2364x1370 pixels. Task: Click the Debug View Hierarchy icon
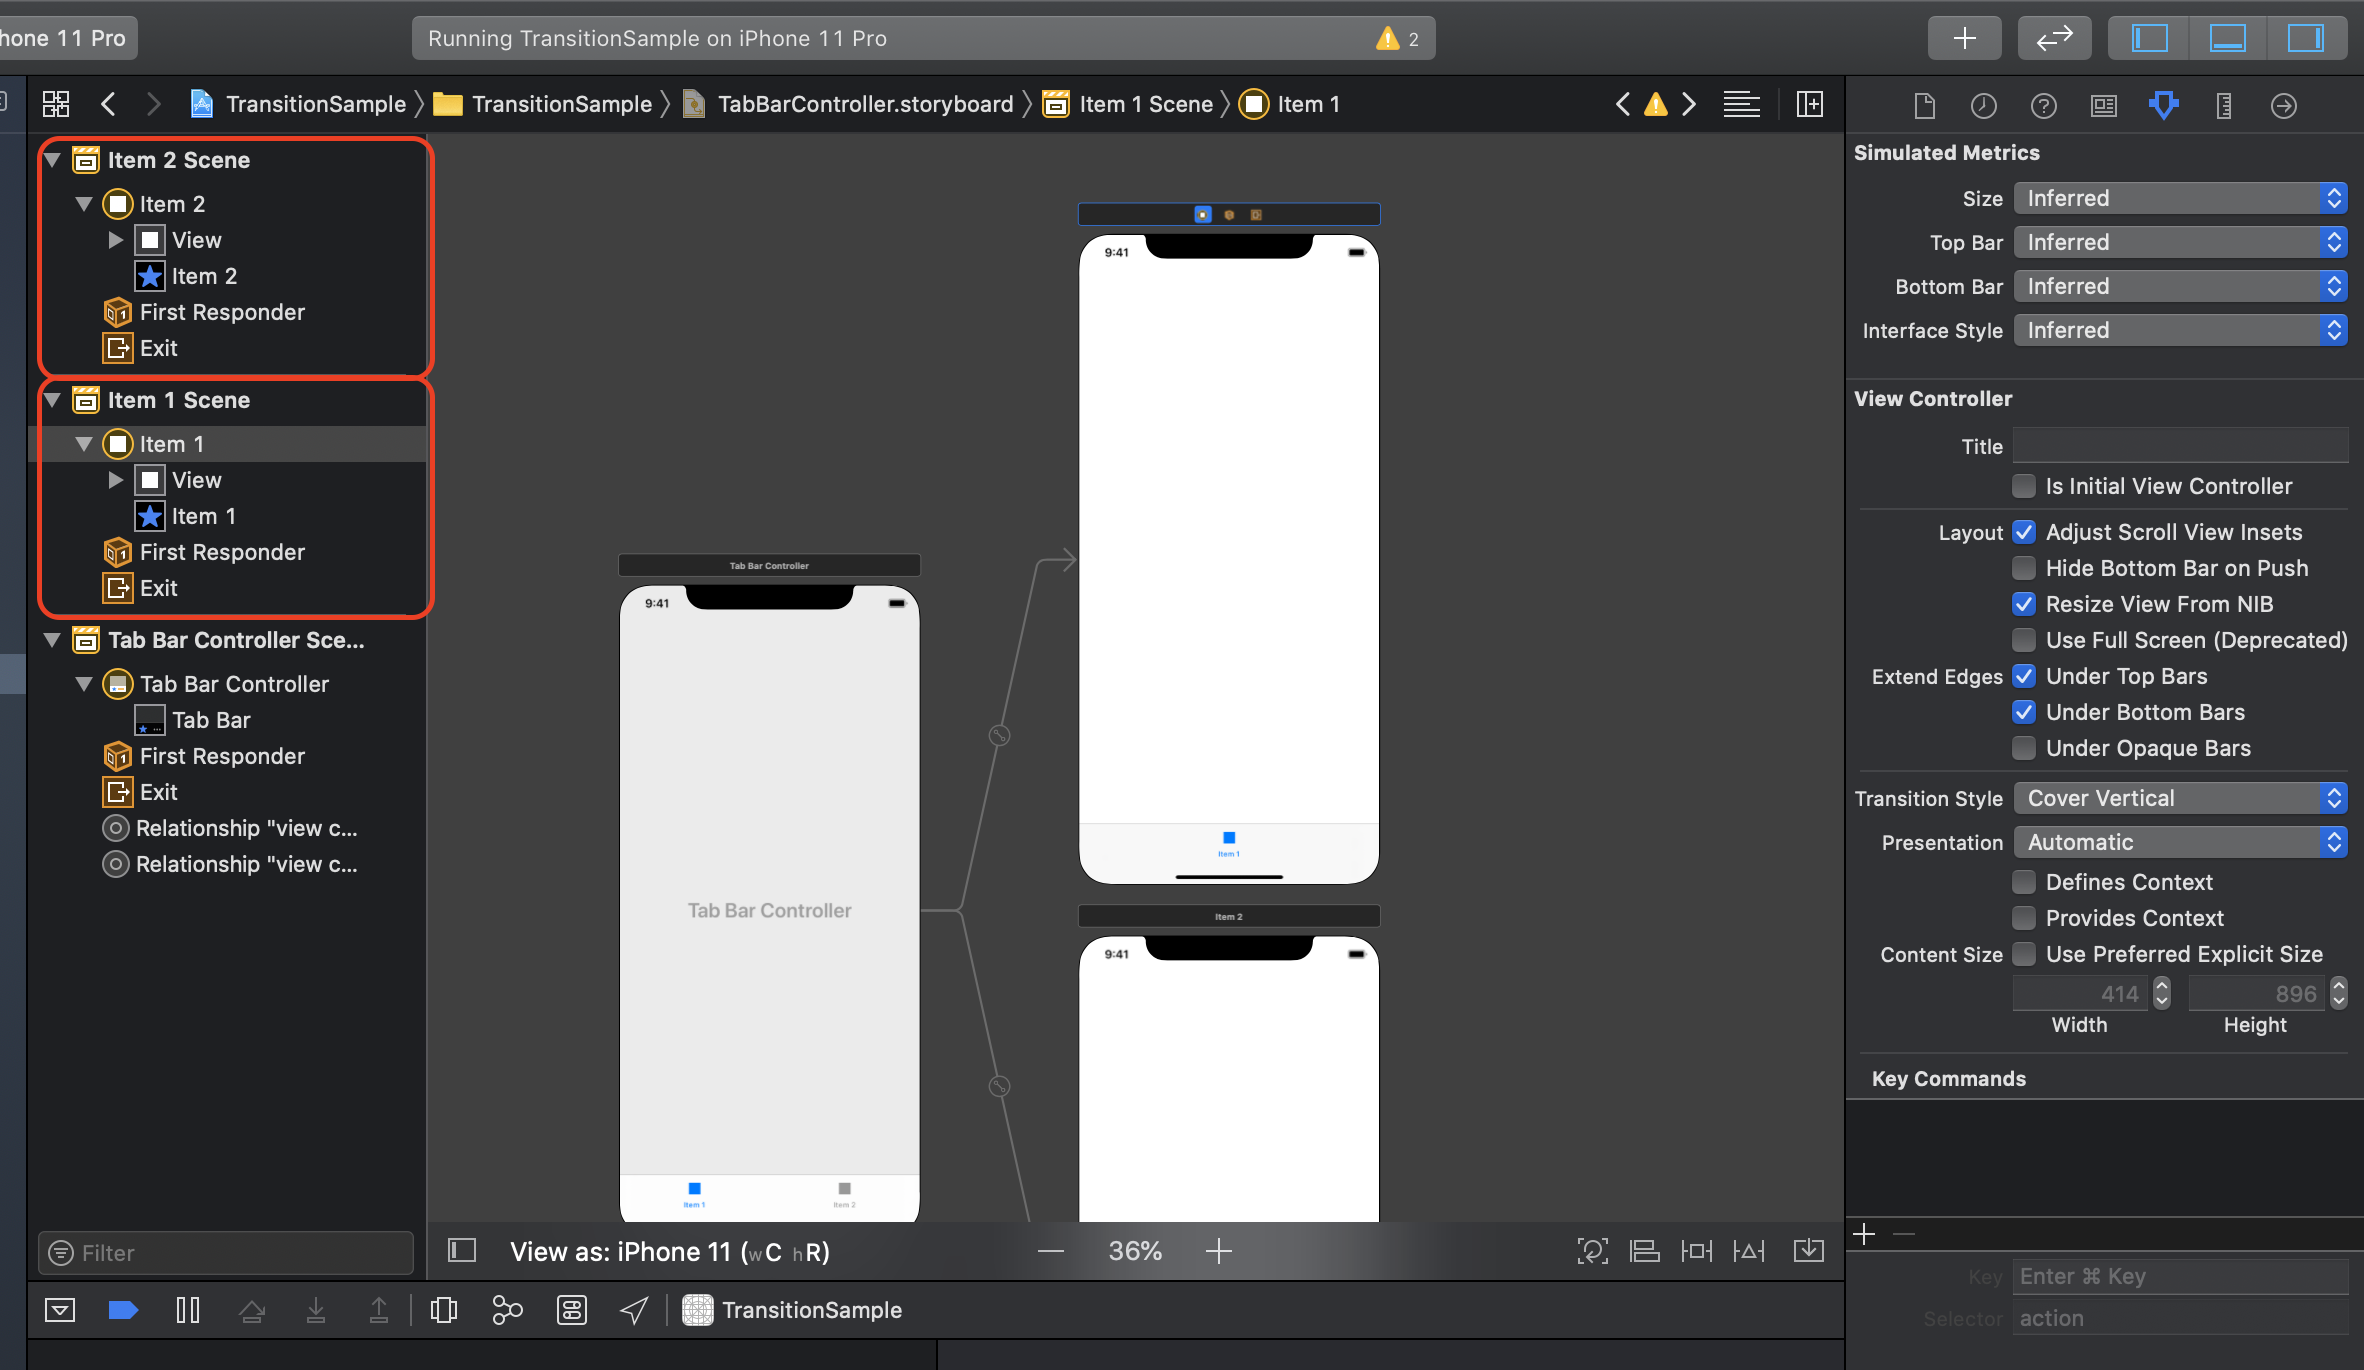(444, 1310)
